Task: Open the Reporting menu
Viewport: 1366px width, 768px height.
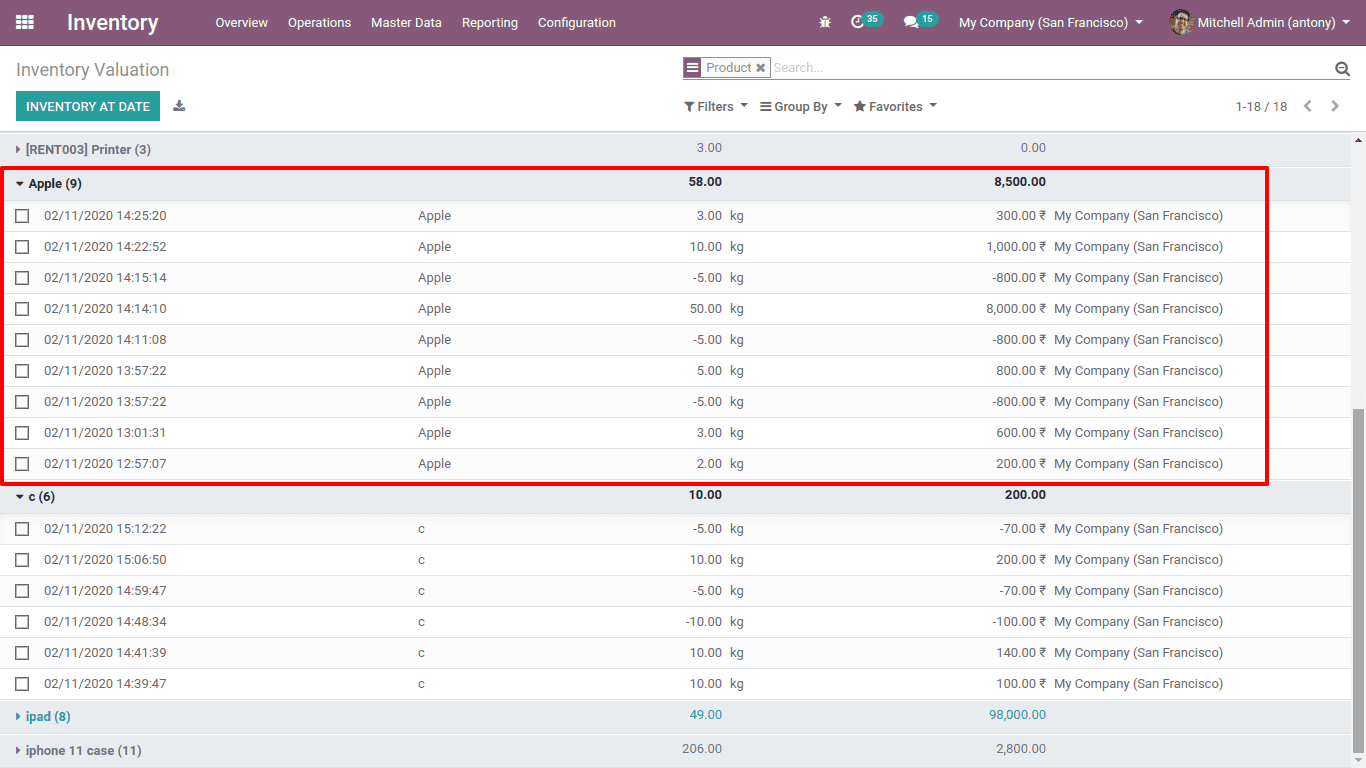Action: point(490,22)
